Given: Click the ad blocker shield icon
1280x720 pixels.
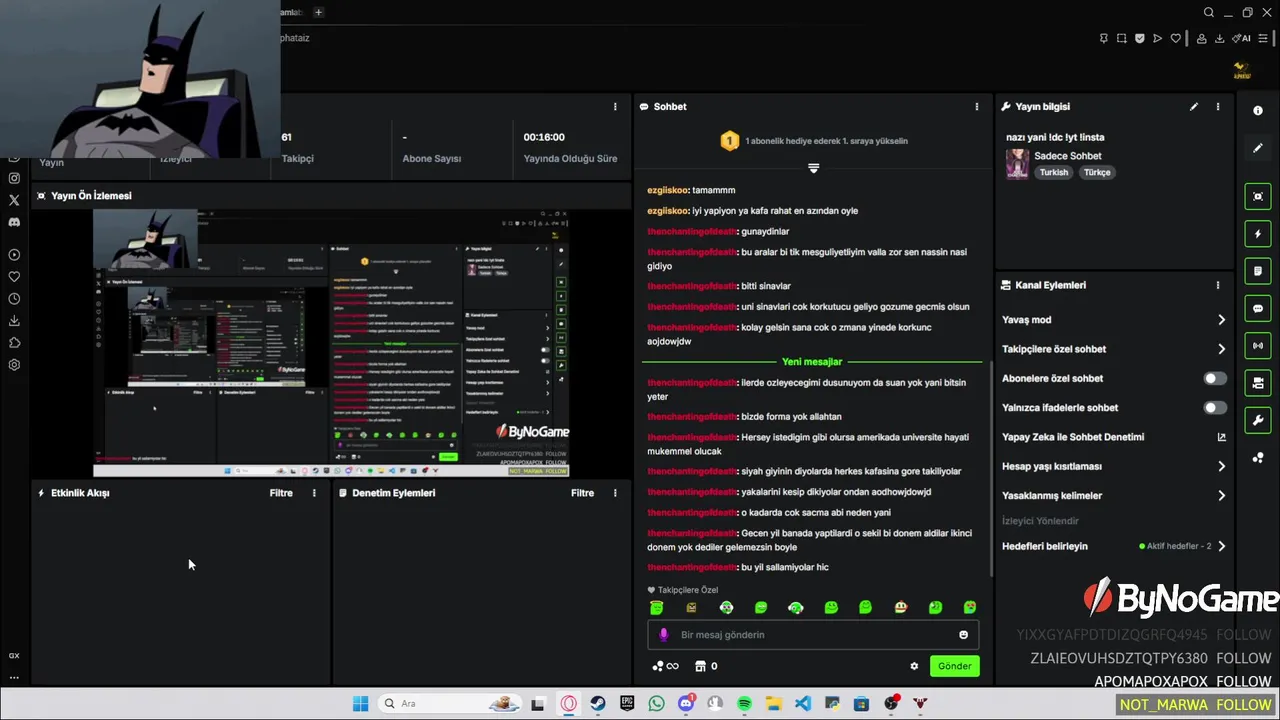Looking at the screenshot, I should tap(1140, 38).
